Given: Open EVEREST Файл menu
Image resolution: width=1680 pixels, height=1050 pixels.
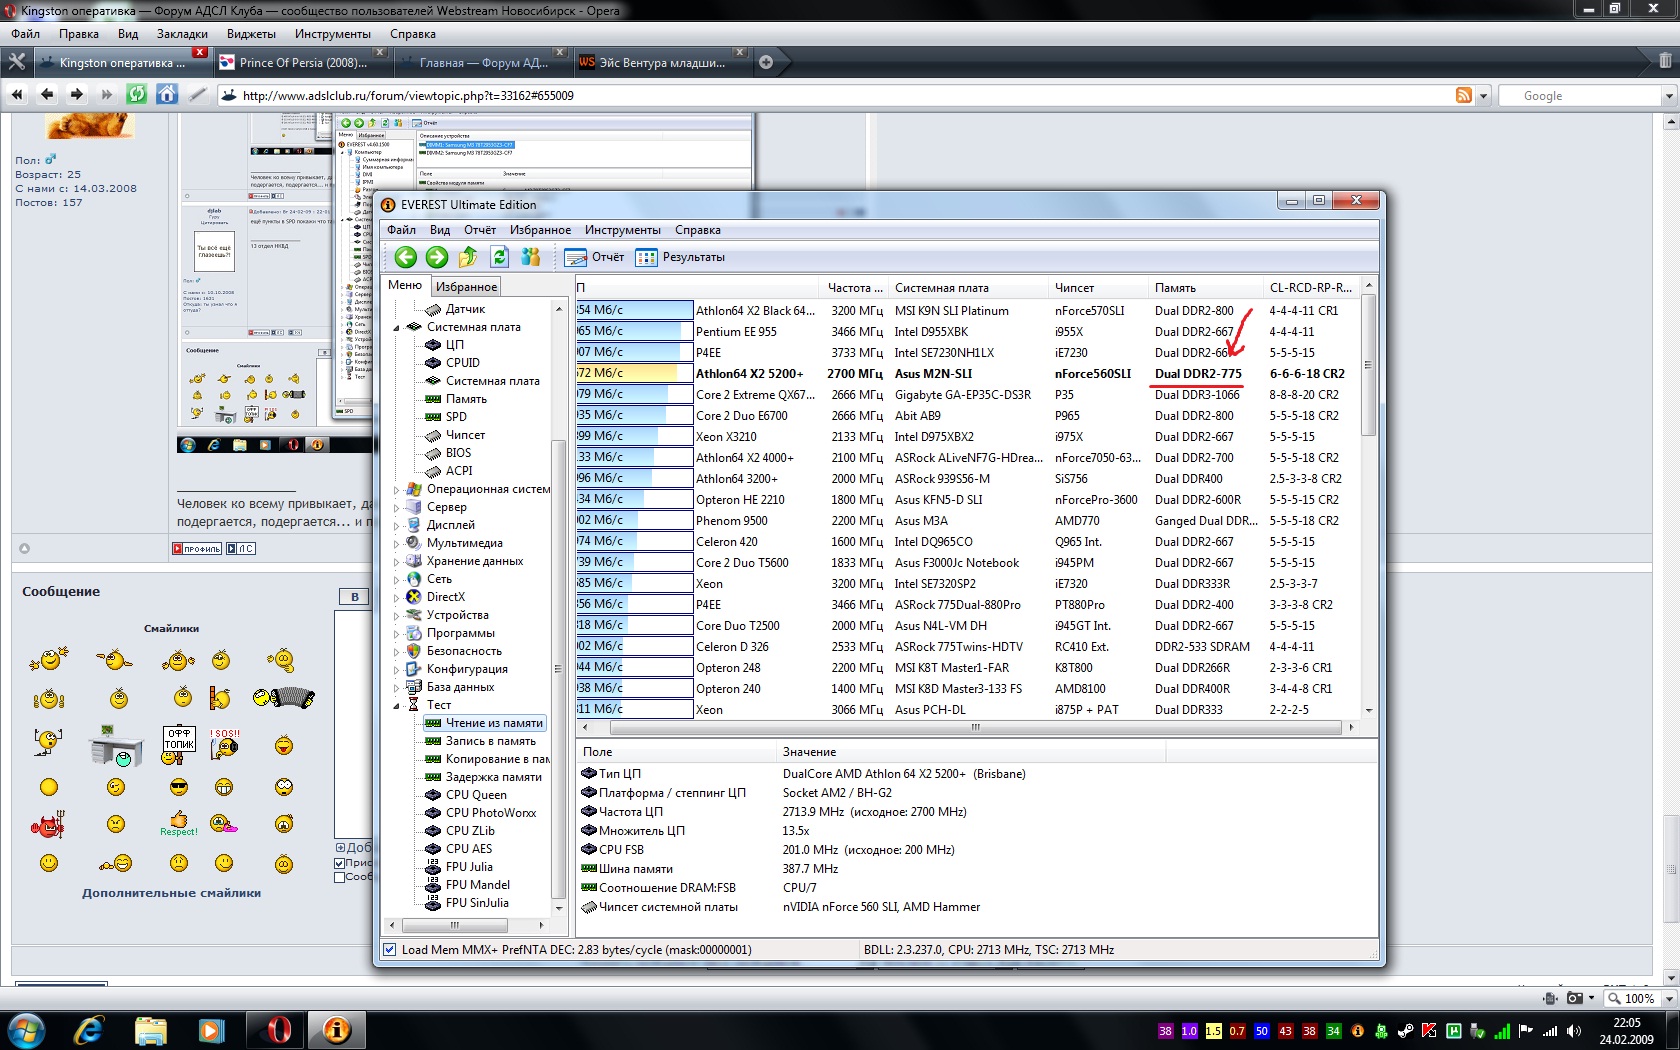Looking at the screenshot, I should [x=401, y=230].
